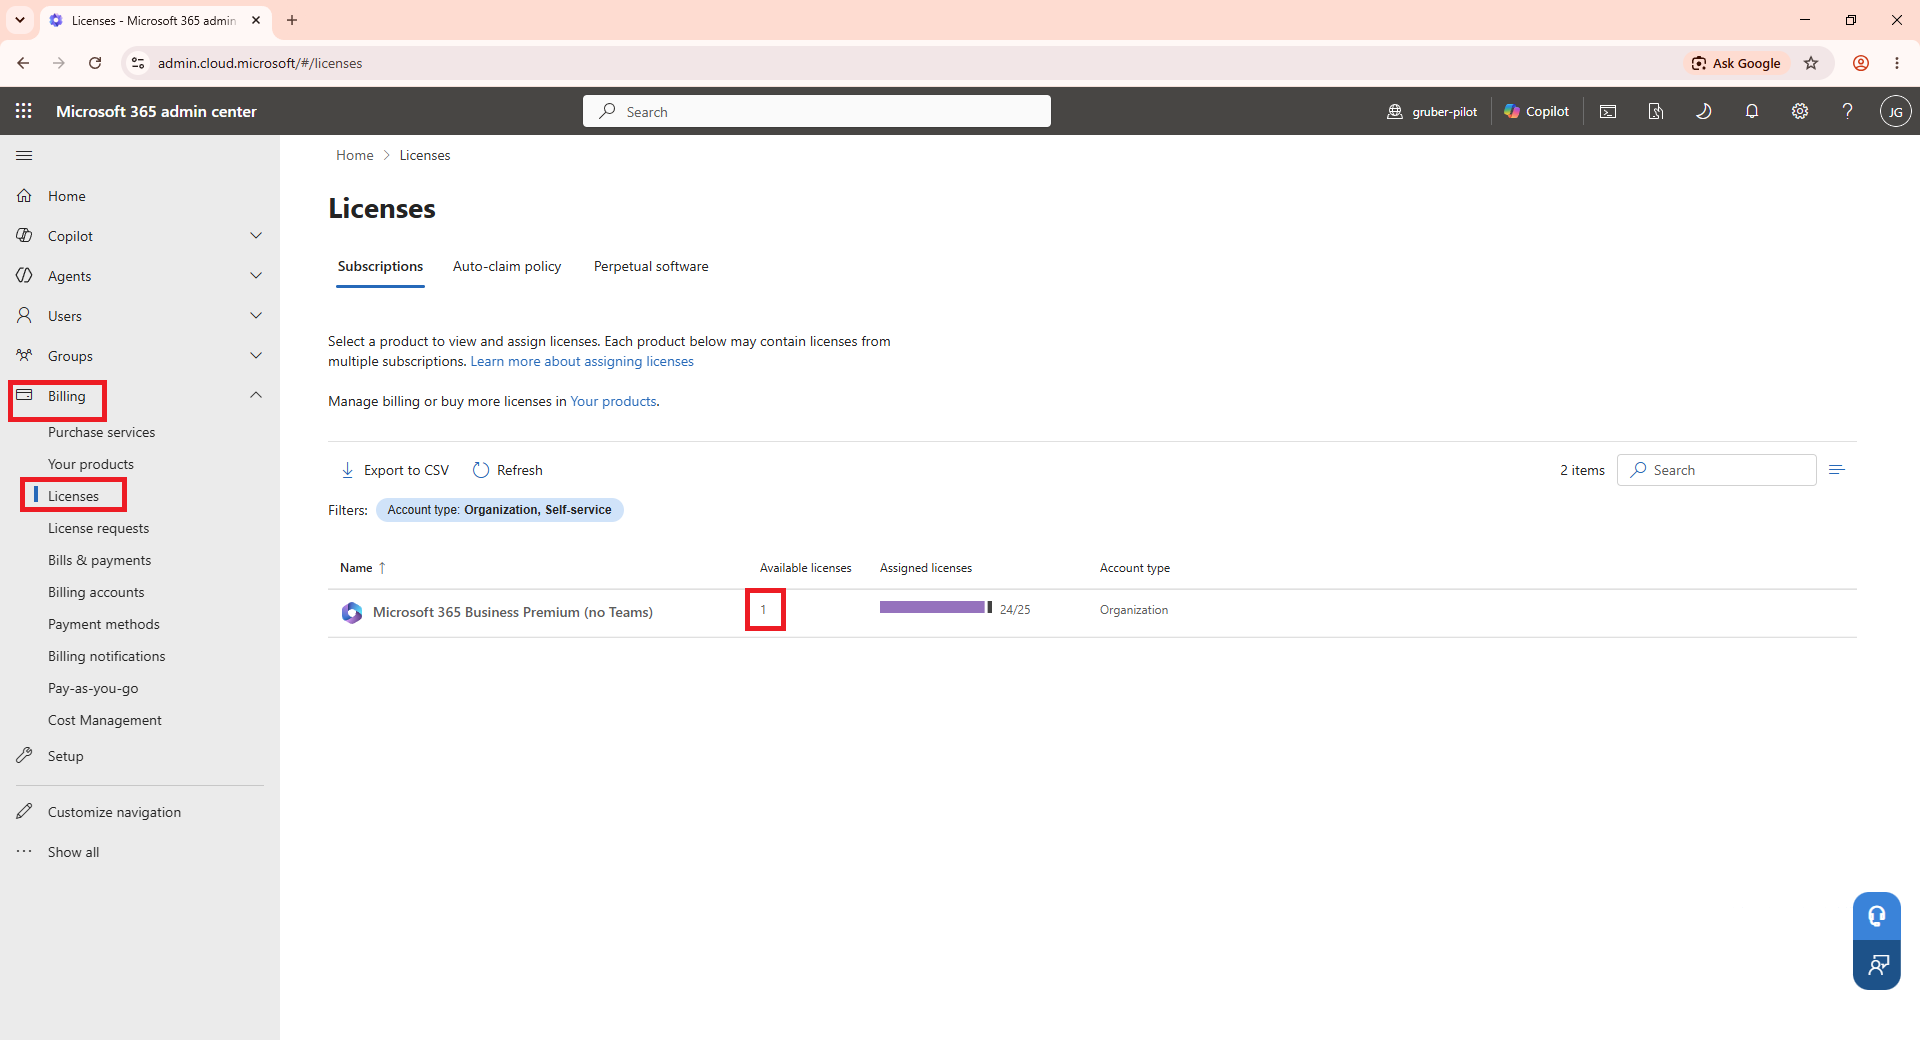Click the Copilot button in header

[x=1537, y=111]
